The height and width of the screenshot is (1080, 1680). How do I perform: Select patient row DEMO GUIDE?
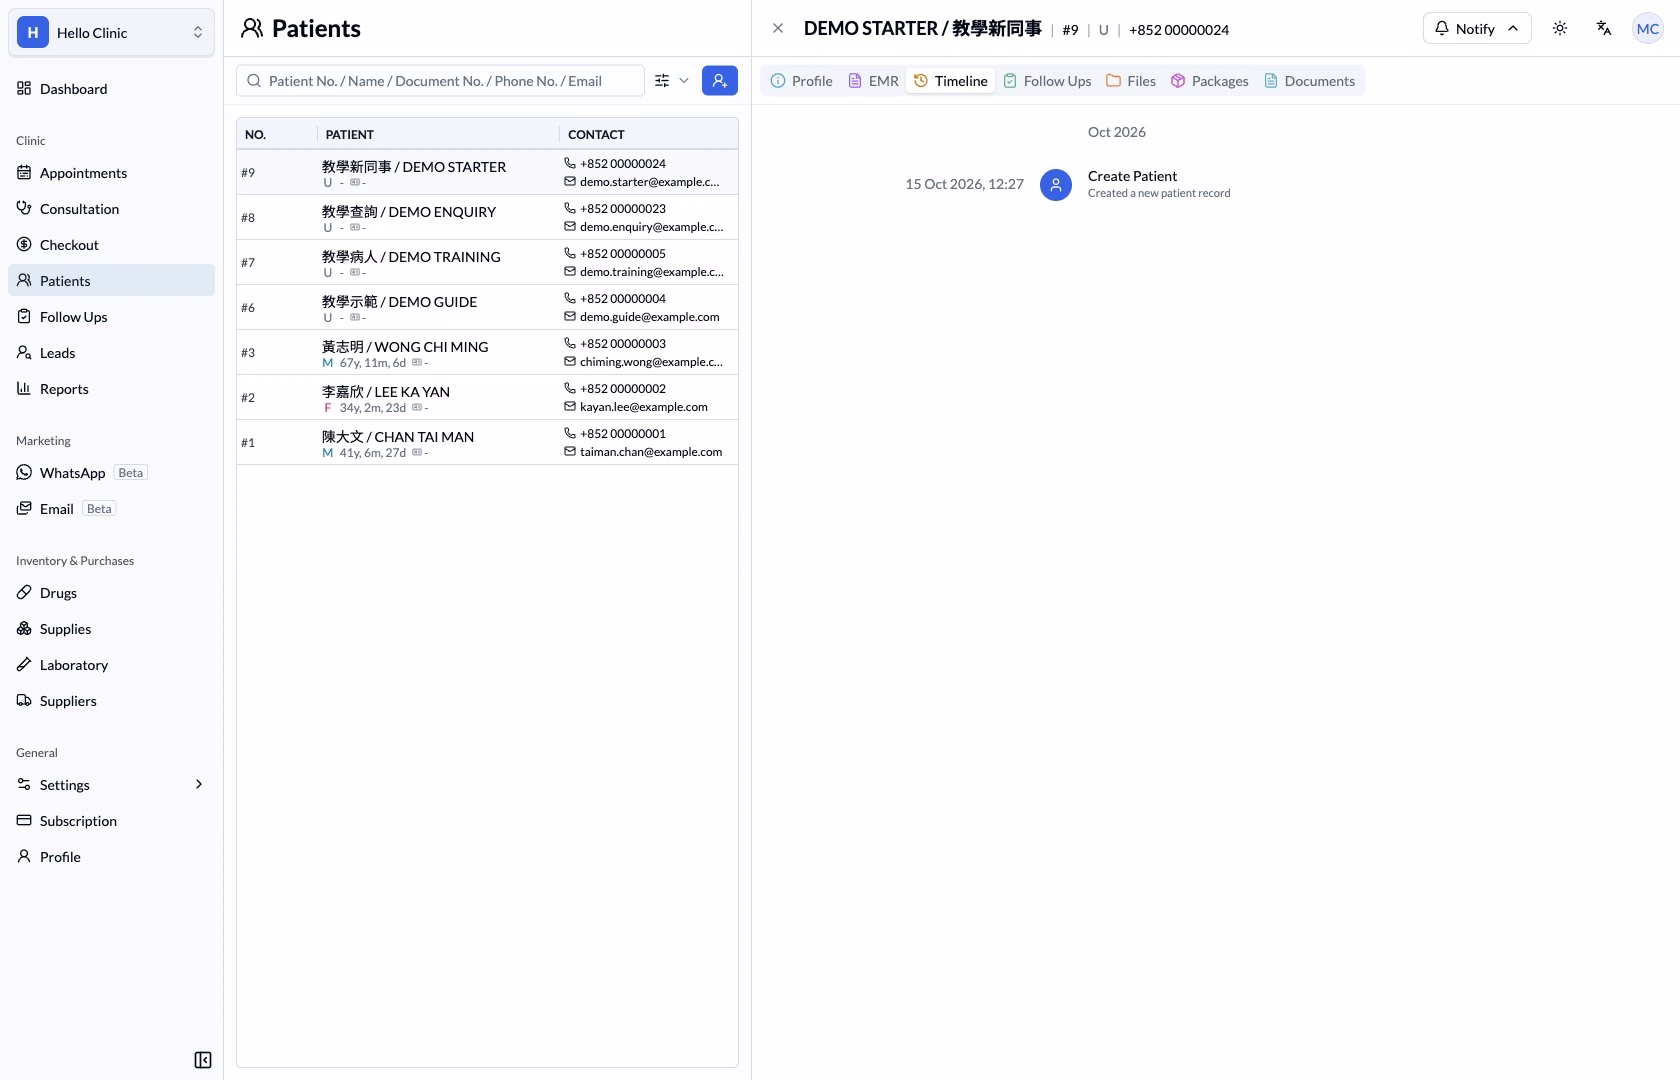(487, 308)
